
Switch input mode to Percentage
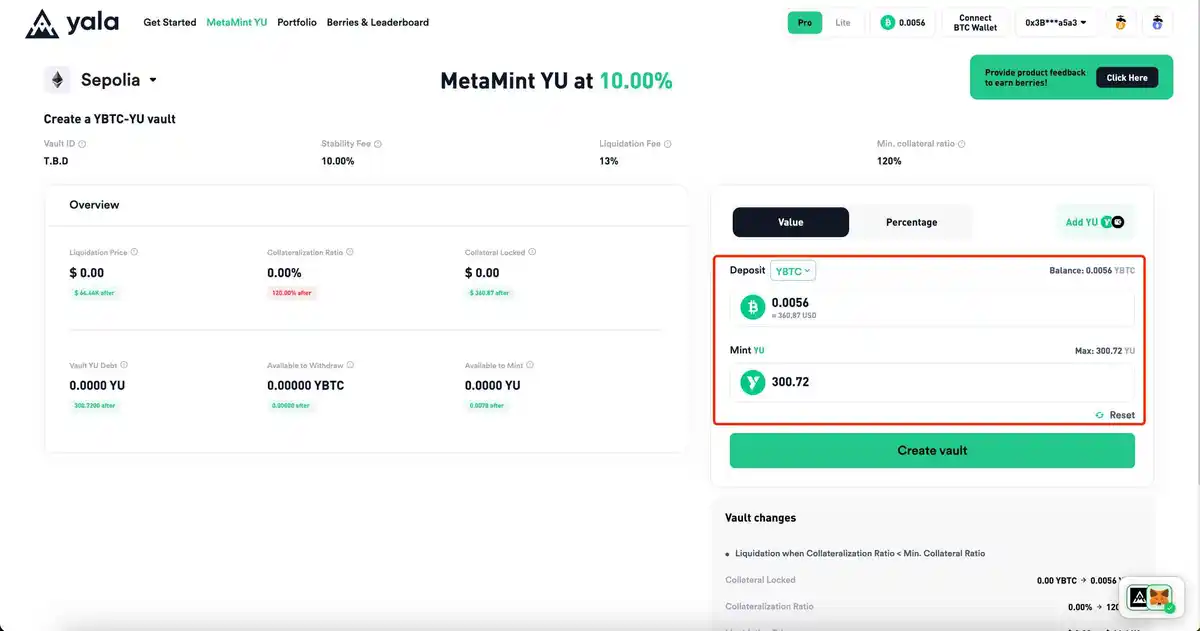[x=911, y=222]
